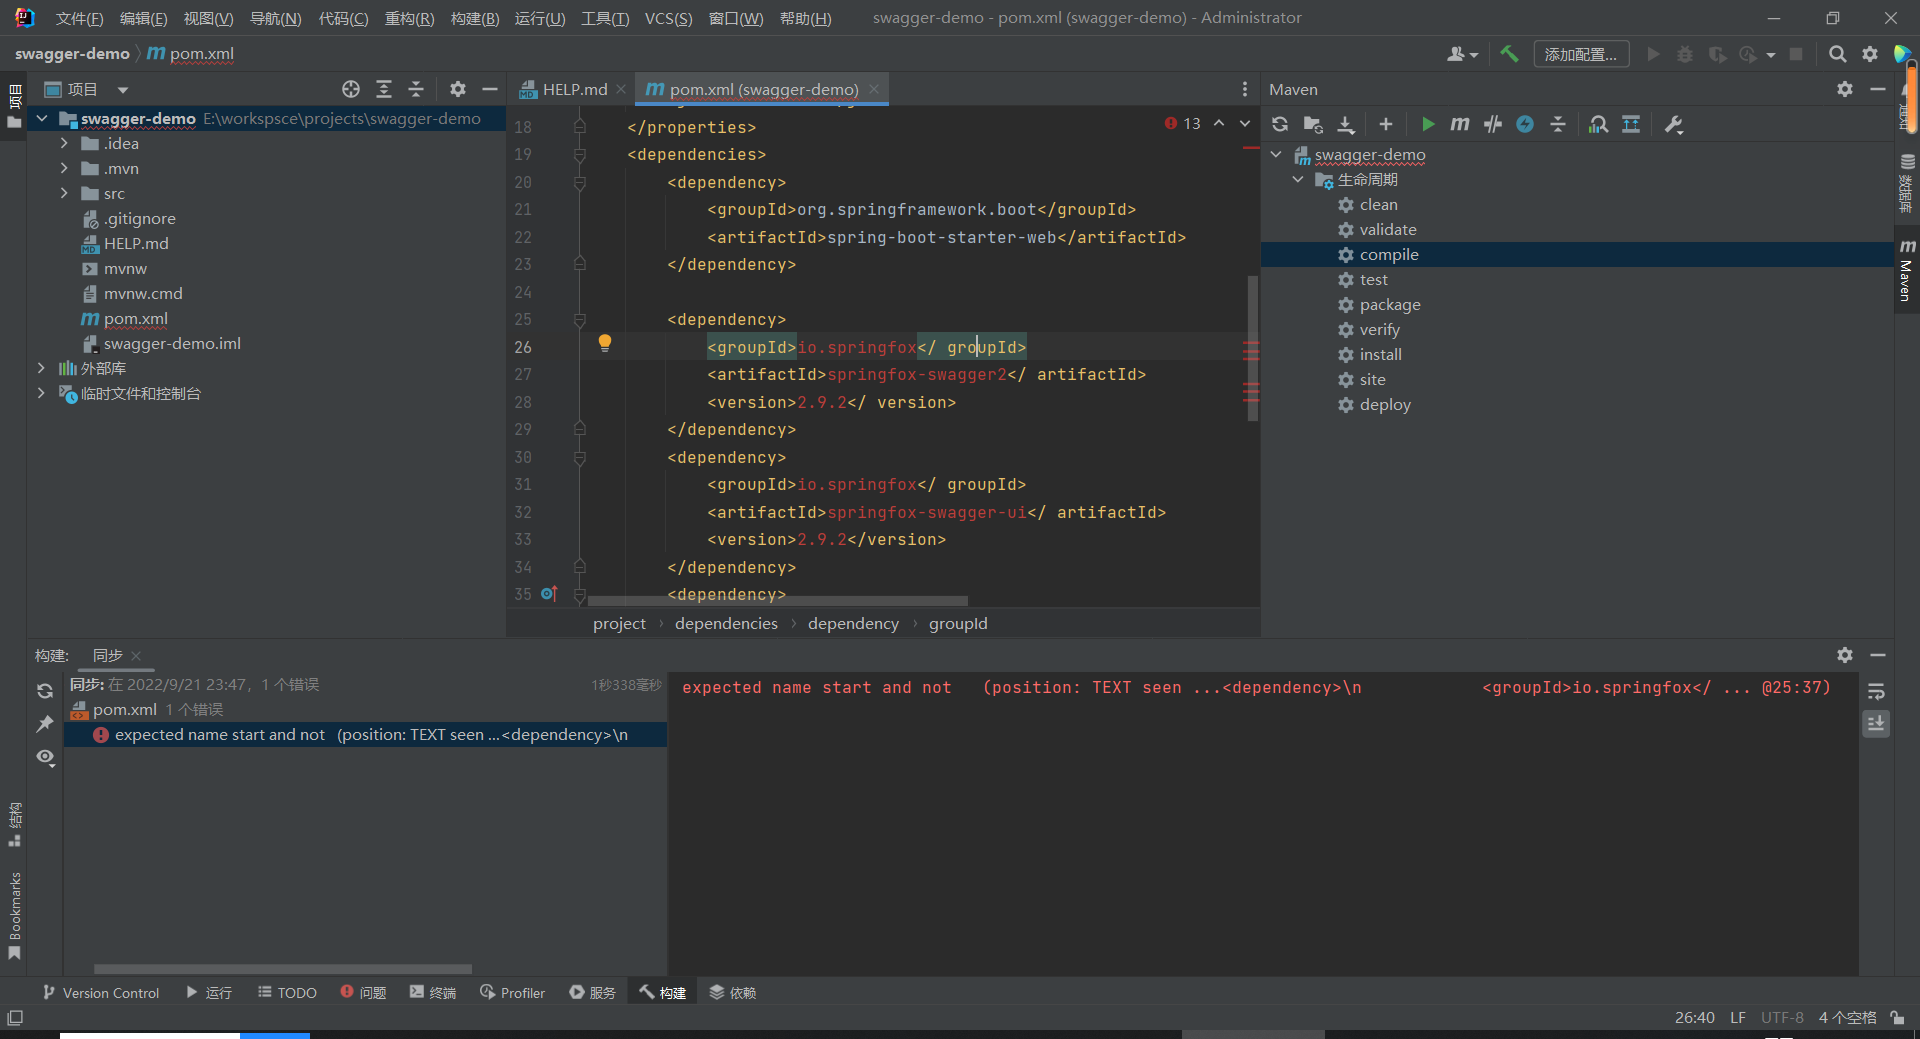Open the Version Control tool tab

tap(101, 992)
